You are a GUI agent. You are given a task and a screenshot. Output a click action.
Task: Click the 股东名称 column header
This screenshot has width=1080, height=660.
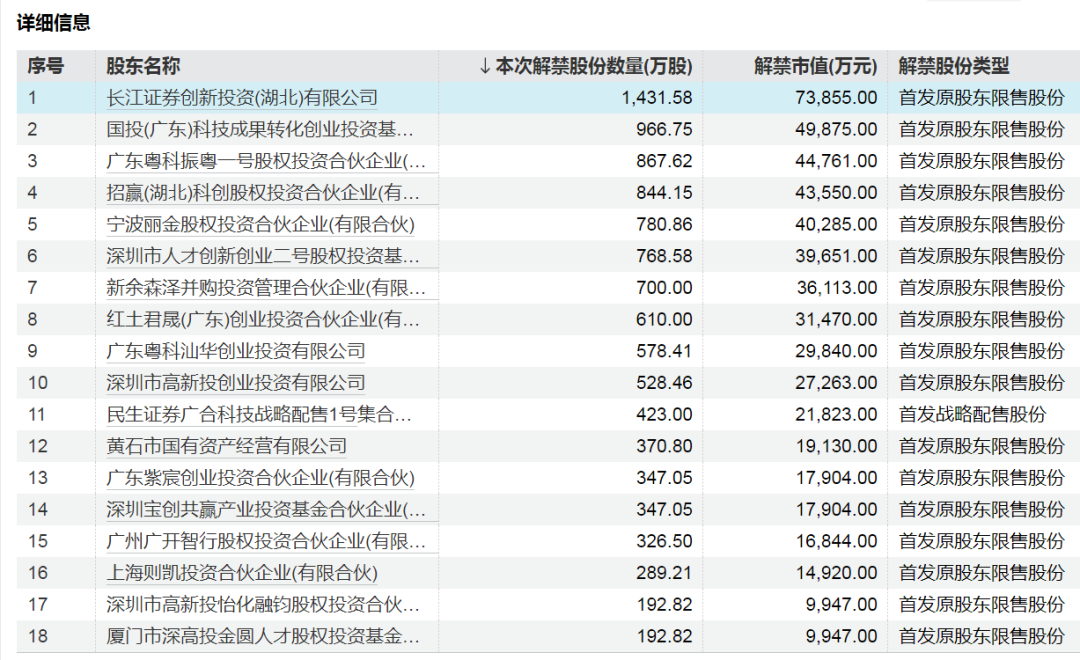coord(143,66)
